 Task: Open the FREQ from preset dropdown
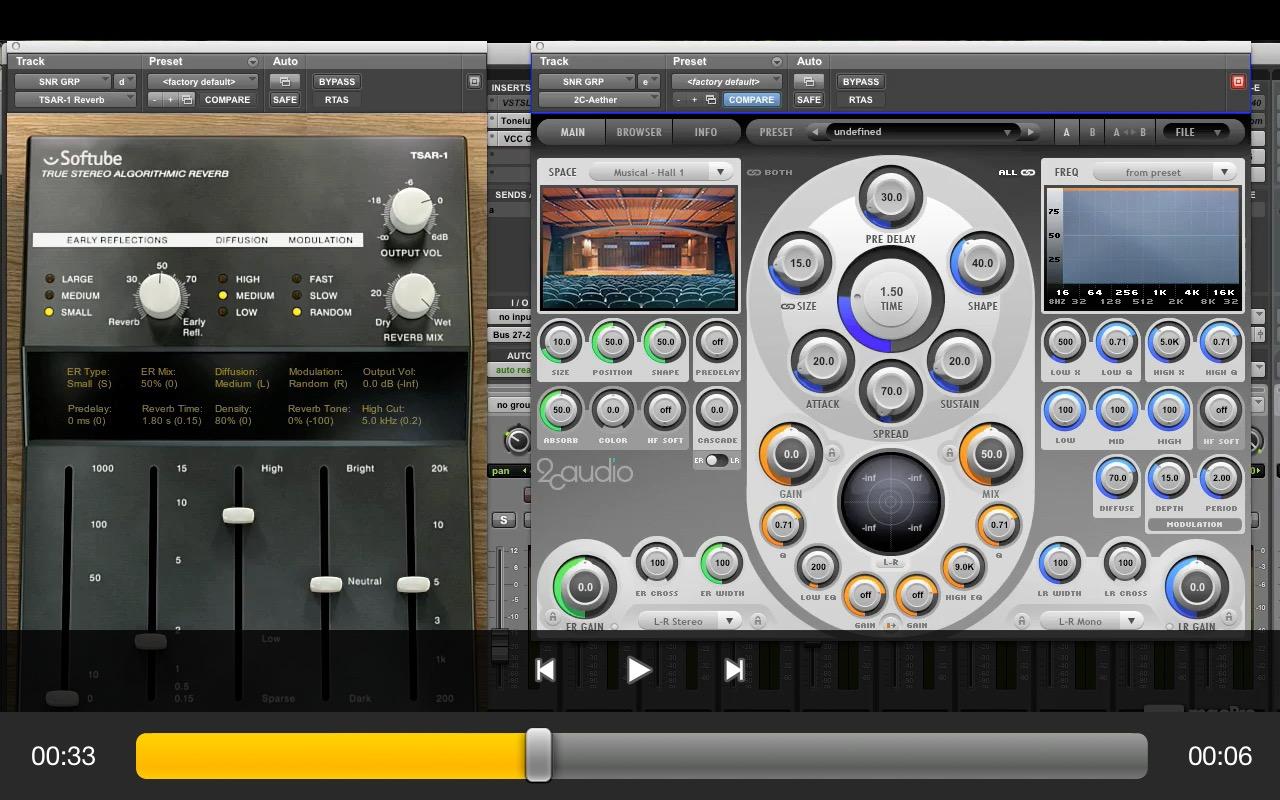pyautogui.click(x=1166, y=172)
